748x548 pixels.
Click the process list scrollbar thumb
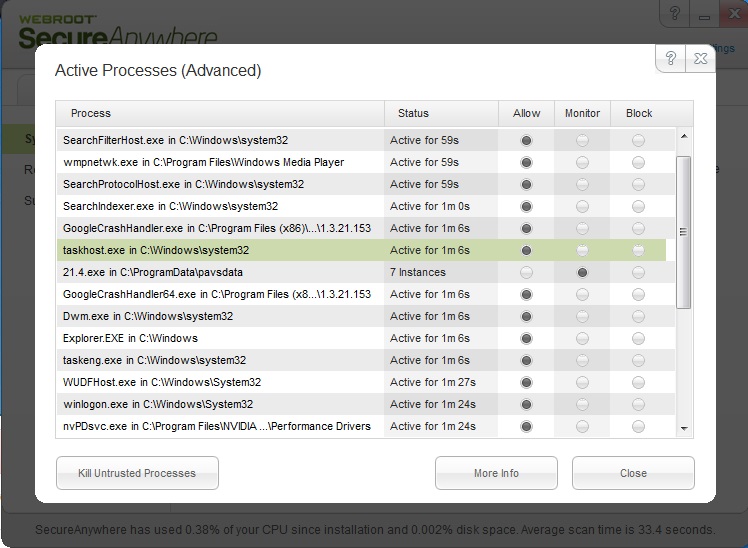click(x=684, y=232)
